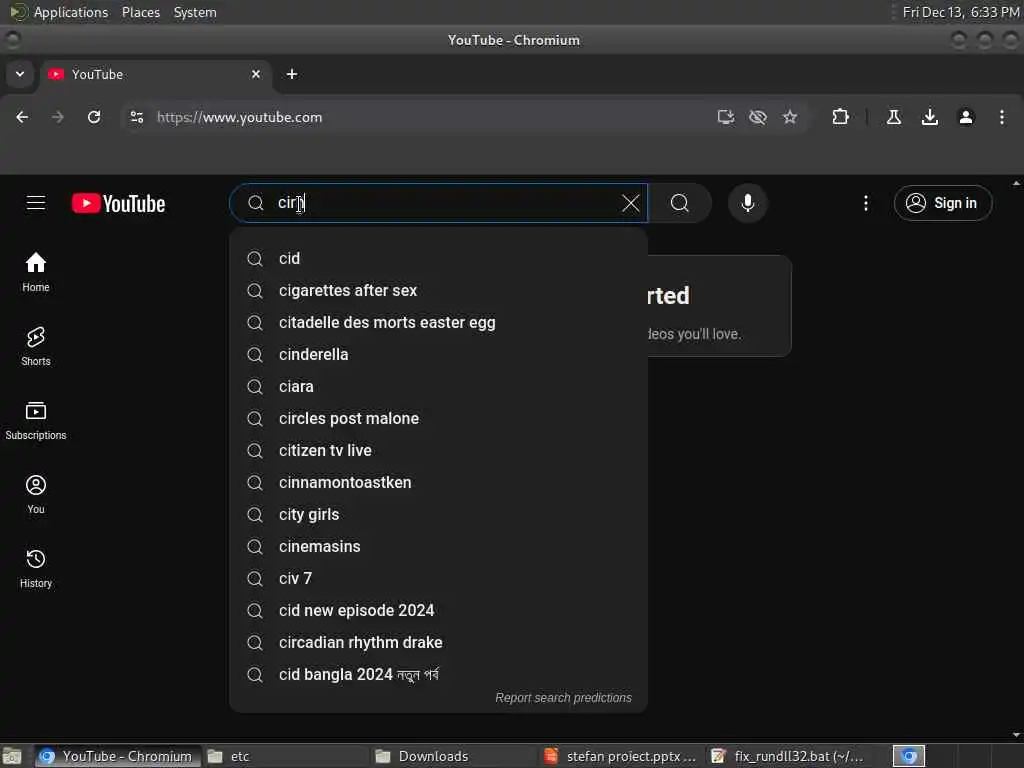This screenshot has width=1024, height=768.
Task: Select the YouTube browser tab
Action: pyautogui.click(x=155, y=74)
